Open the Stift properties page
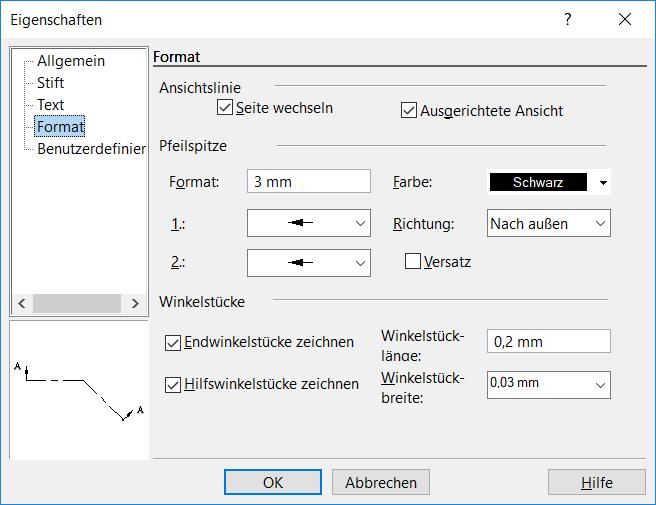656x505 pixels. (50, 83)
